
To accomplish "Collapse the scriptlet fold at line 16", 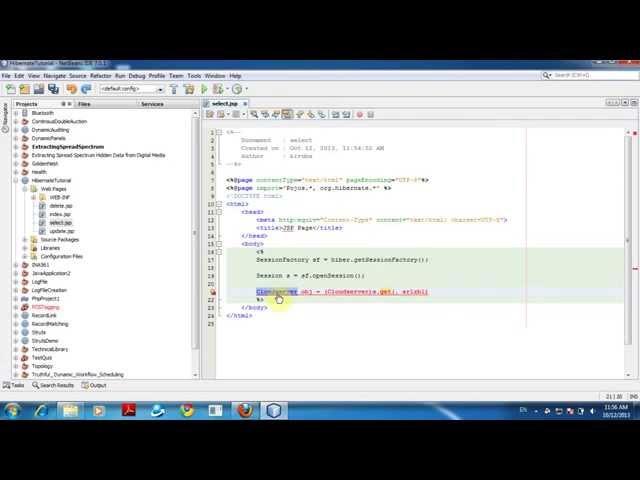I will (219, 252).
